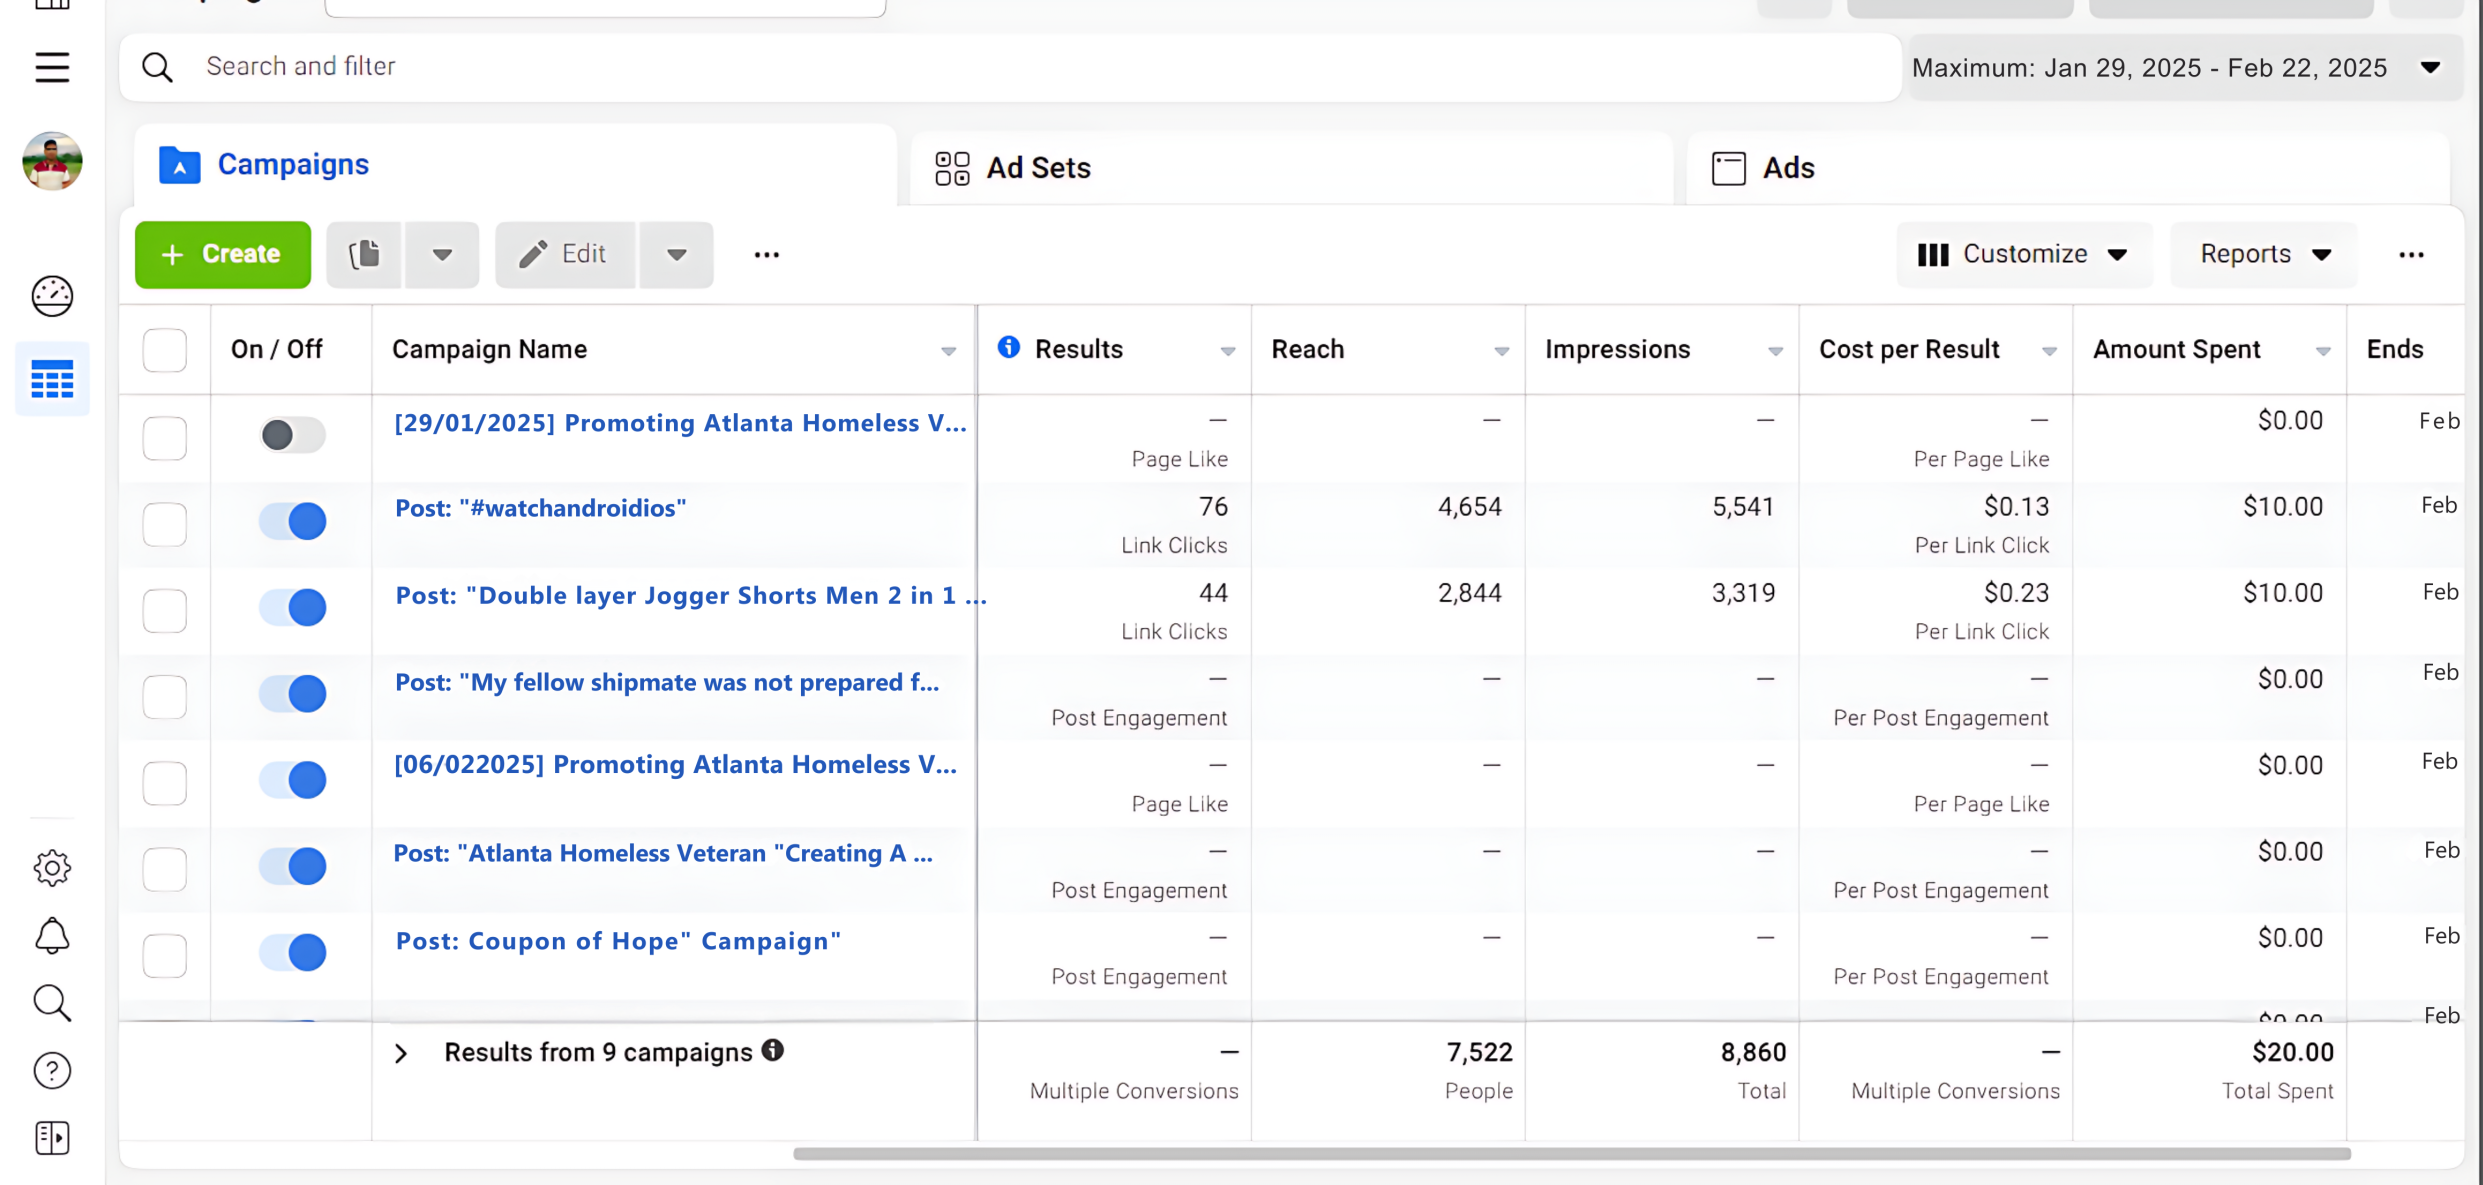
Task: Turn on the [29/01/2025] Atlanta campaign toggle
Action: [x=292, y=435]
